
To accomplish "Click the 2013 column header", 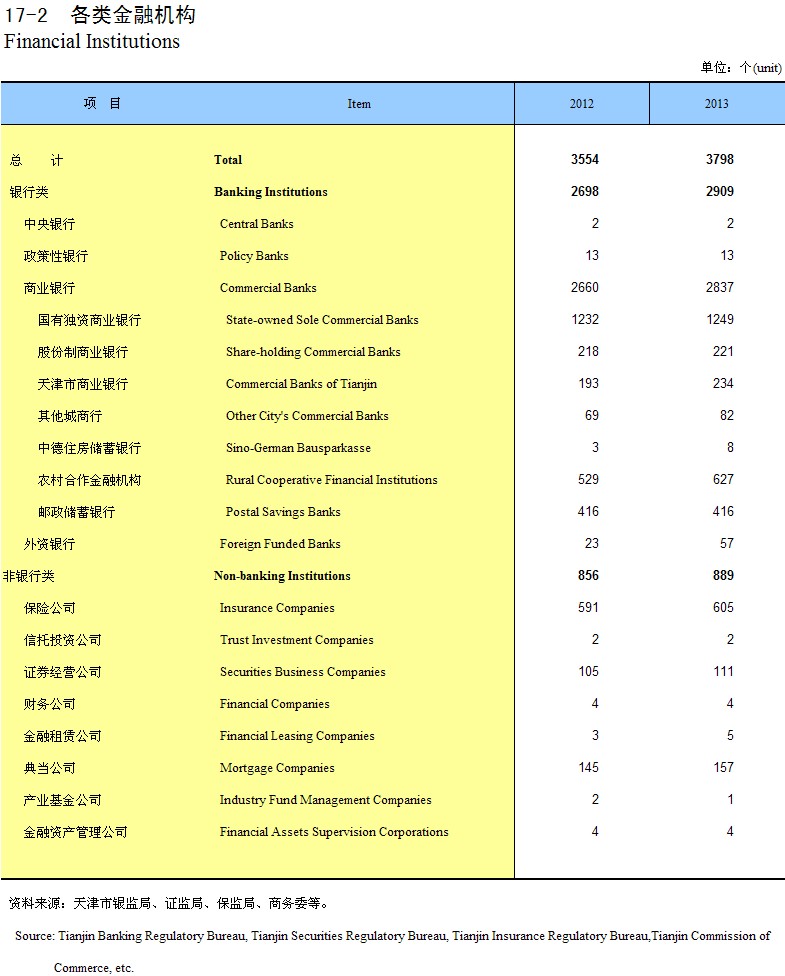I will 716,104.
